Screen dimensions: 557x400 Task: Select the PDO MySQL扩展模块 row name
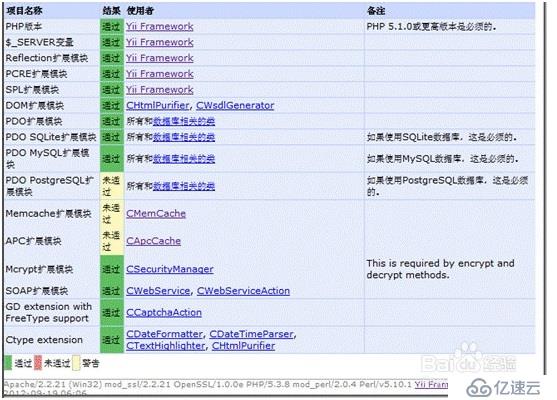point(47,159)
